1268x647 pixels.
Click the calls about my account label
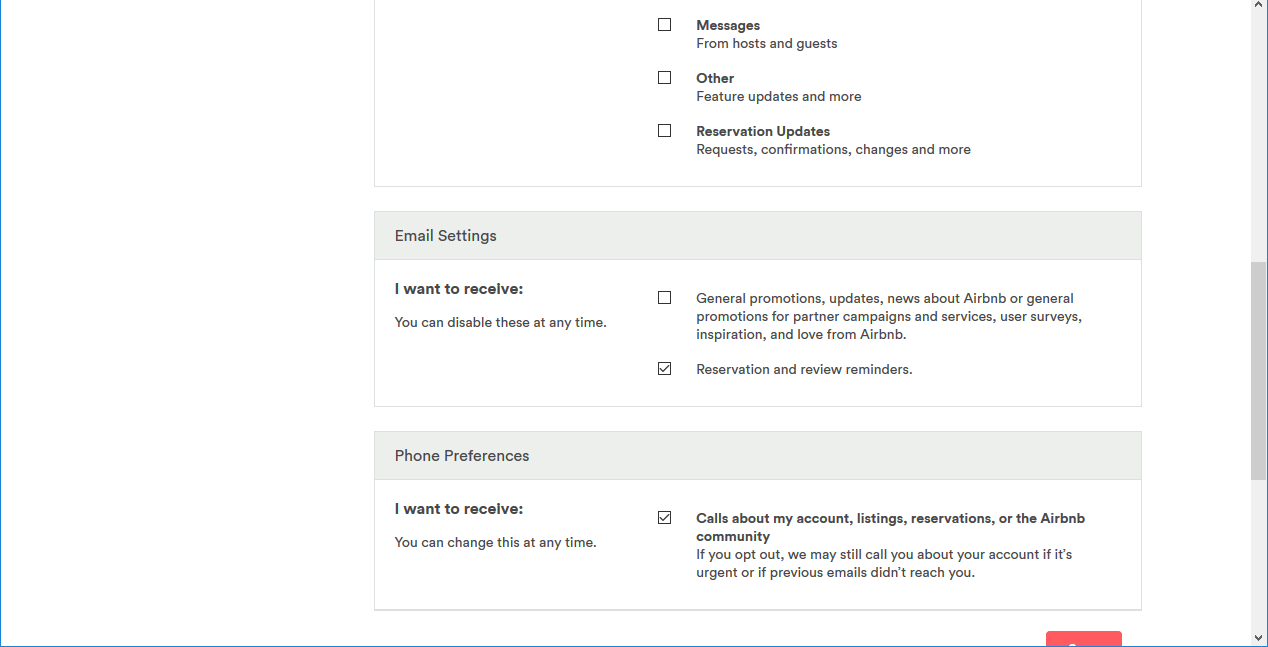pyautogui.click(x=890, y=527)
